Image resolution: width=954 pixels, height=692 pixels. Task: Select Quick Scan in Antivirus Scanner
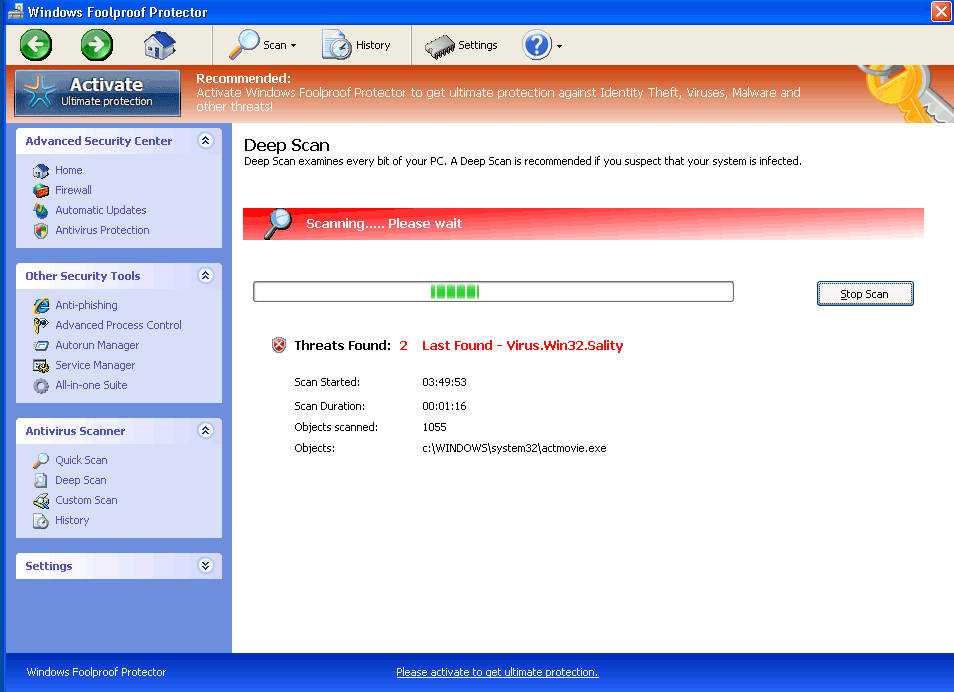pos(81,460)
